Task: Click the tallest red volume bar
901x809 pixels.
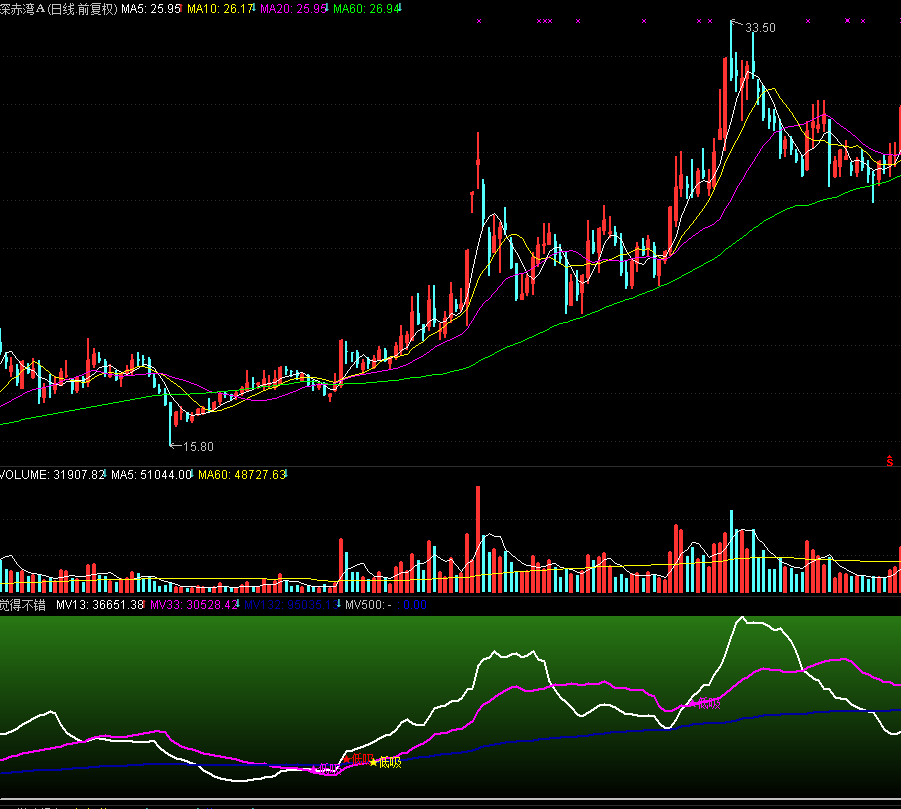Action: [x=478, y=539]
